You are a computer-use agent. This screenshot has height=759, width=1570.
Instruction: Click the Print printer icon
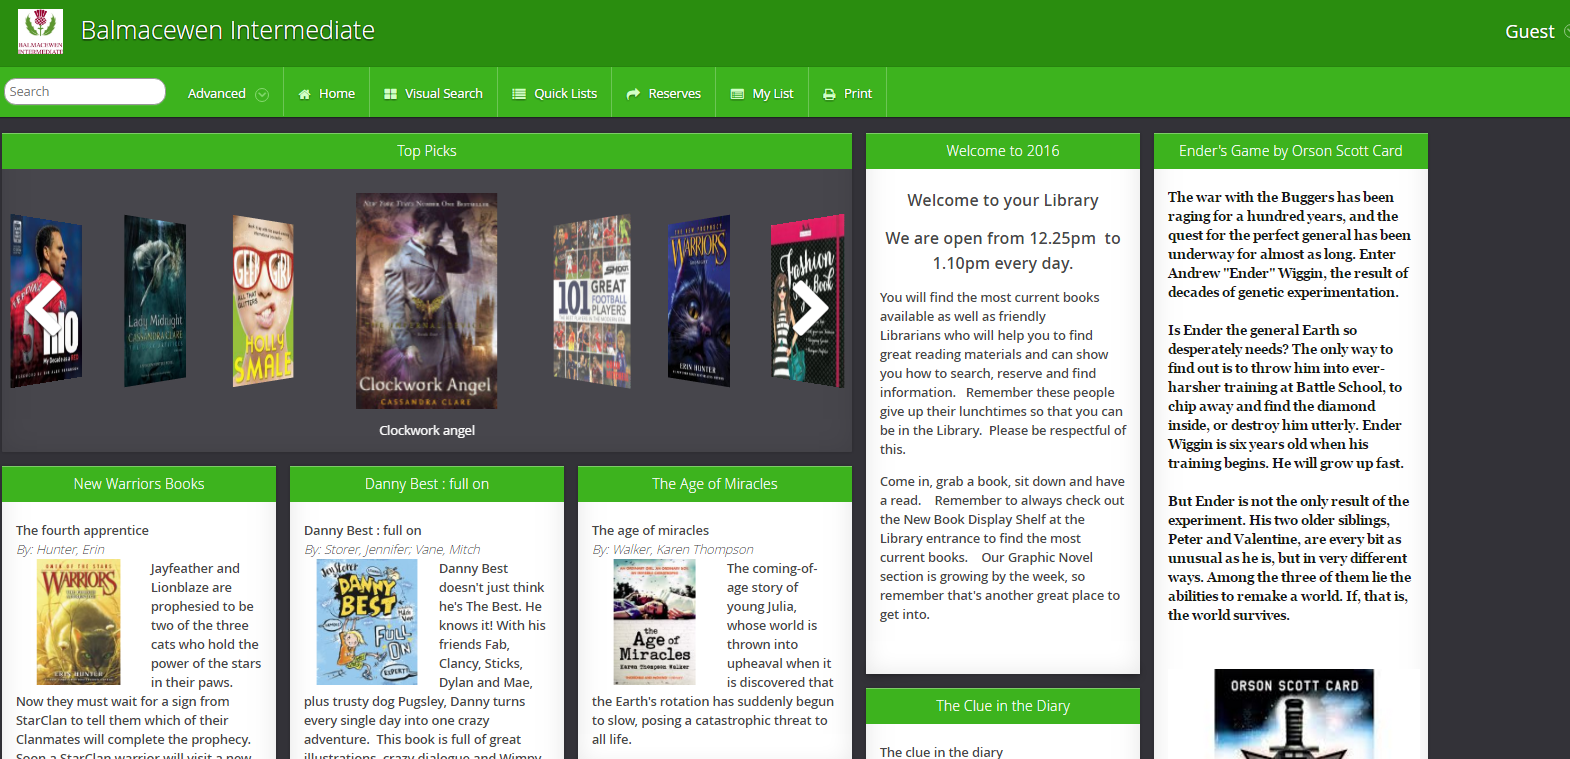(x=829, y=94)
